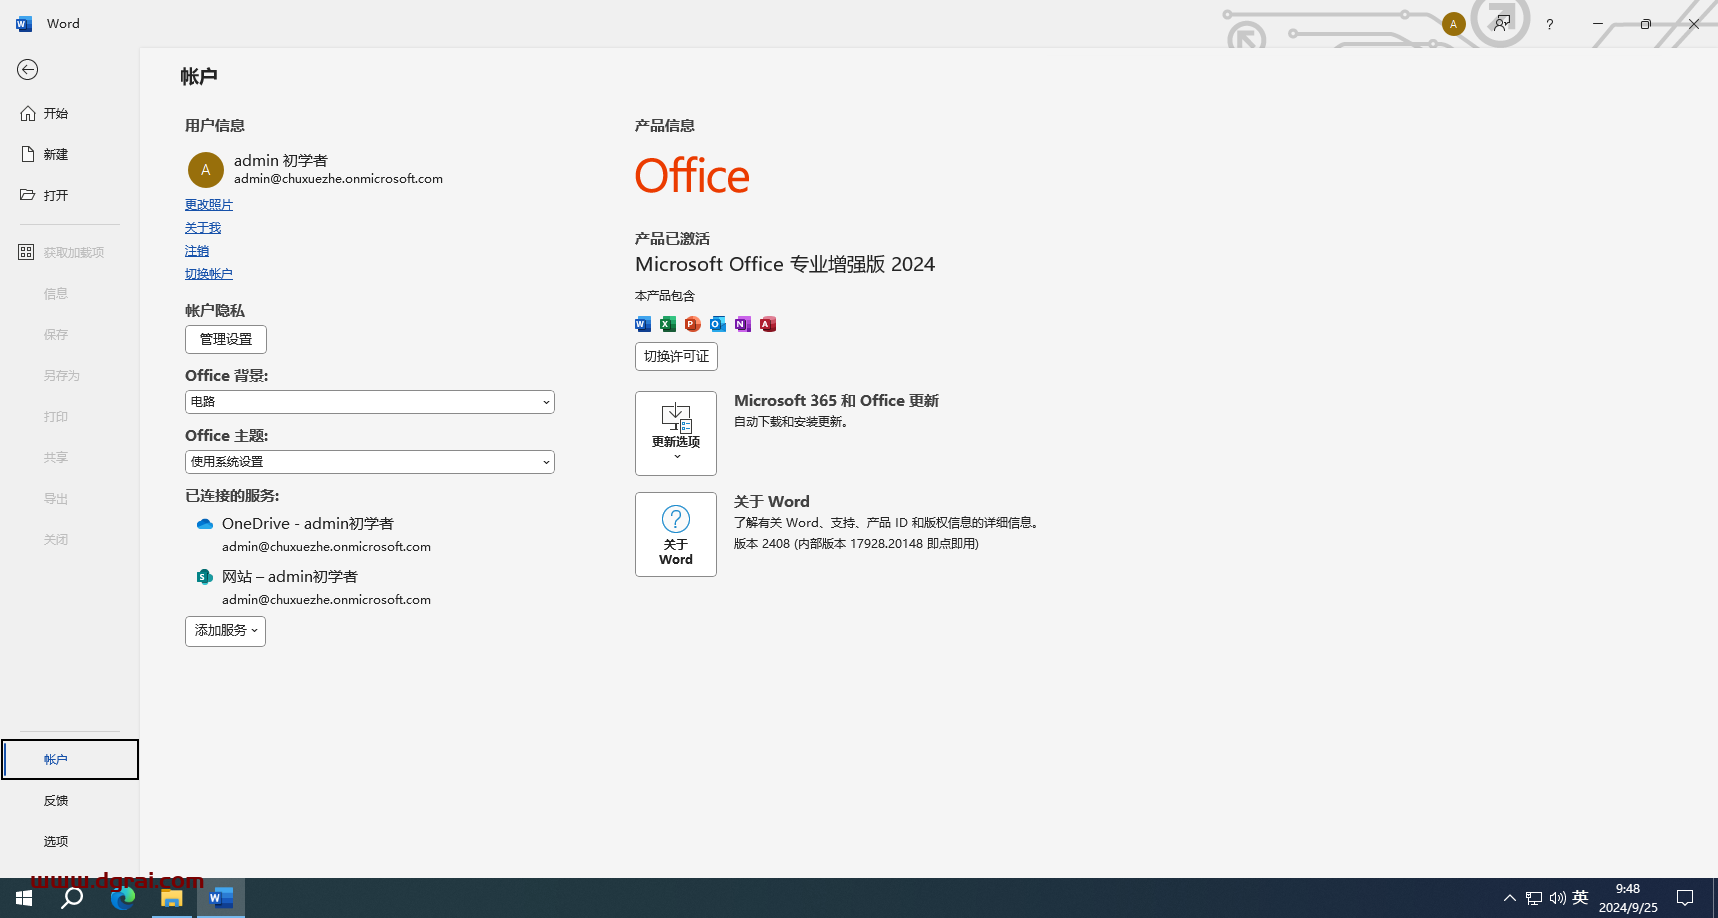Open the 选项 page from sidebar
Viewport: 1718px width, 918px height.
coord(56,841)
